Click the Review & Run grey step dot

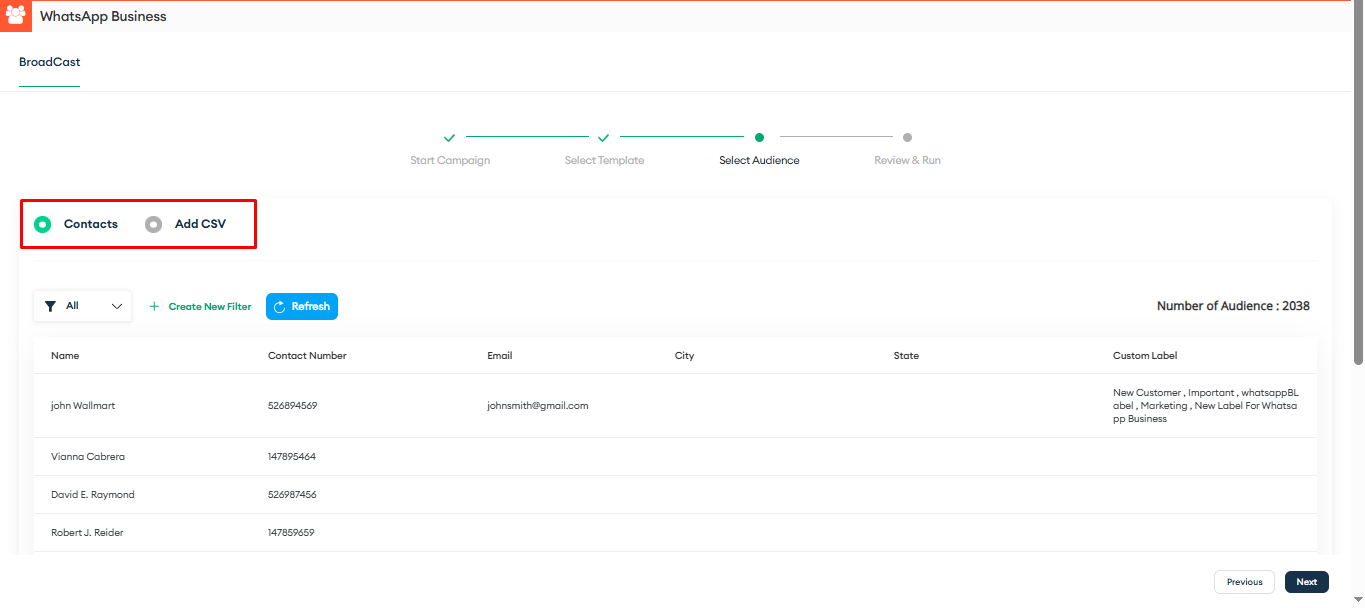click(x=907, y=137)
